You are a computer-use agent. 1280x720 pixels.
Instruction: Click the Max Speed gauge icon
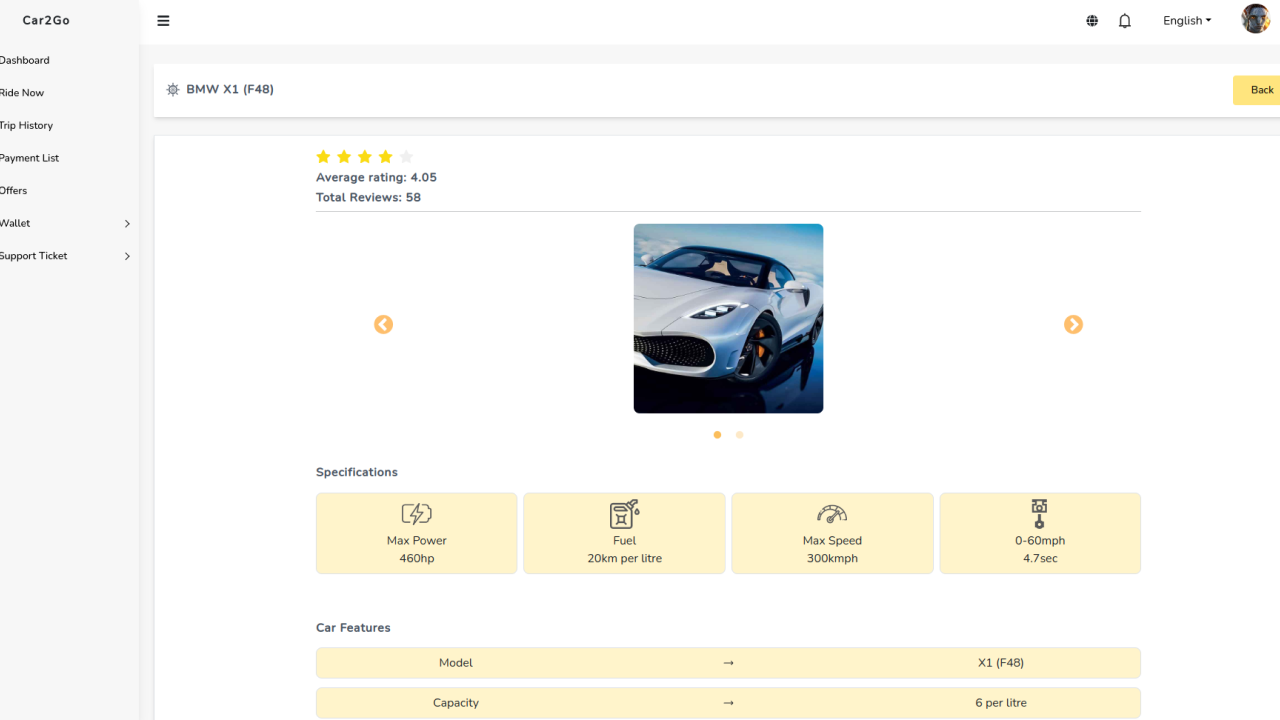pos(832,513)
